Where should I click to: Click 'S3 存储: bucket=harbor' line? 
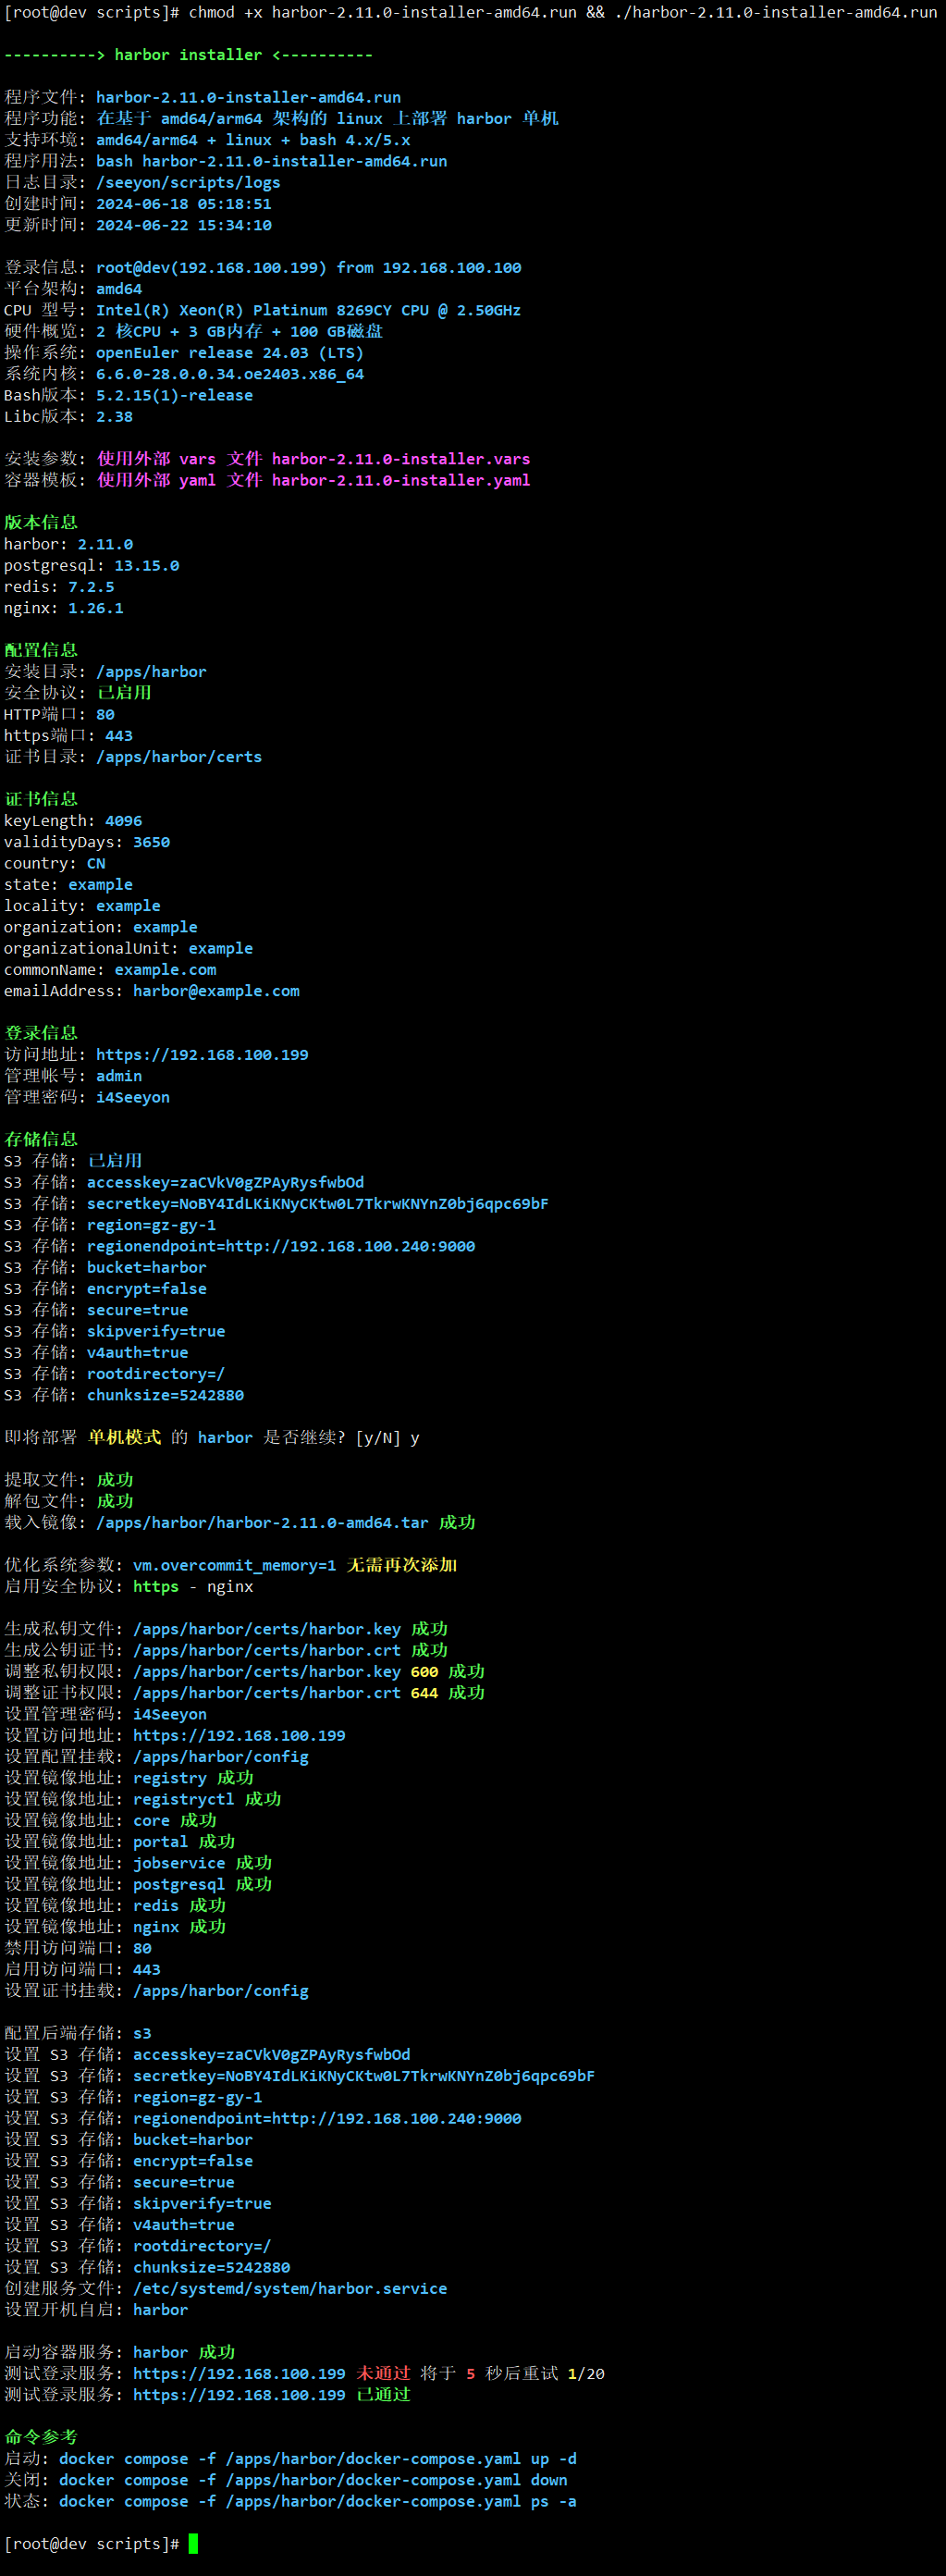pos(105,1267)
